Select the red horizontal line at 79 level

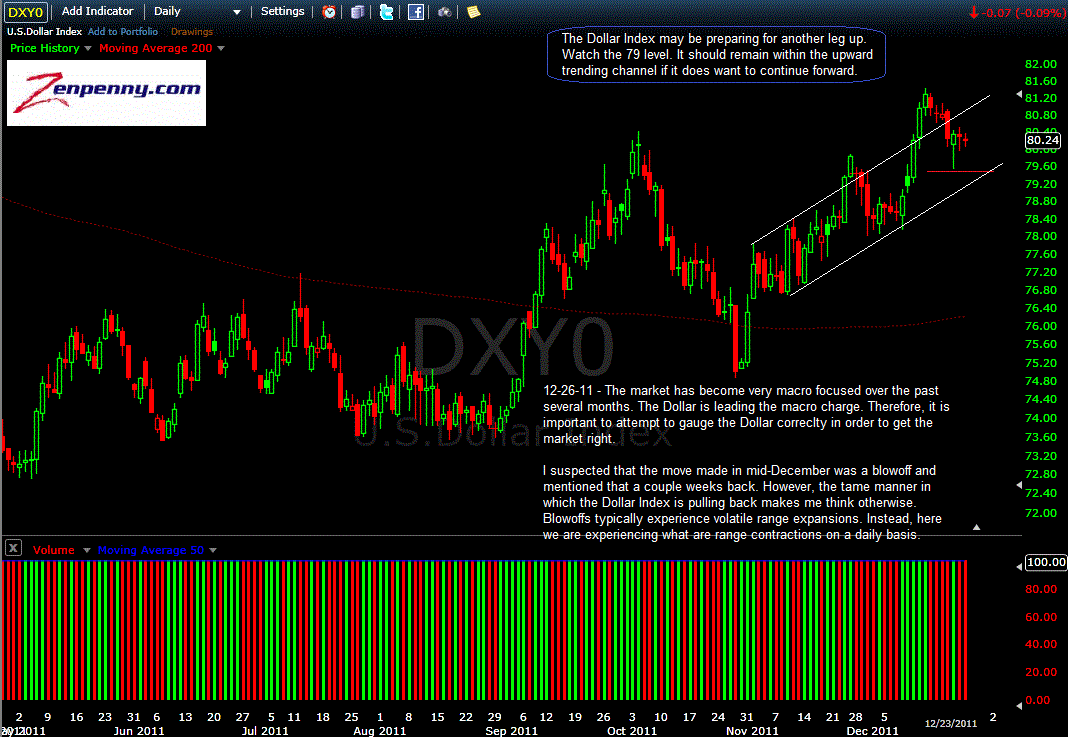(x=960, y=171)
